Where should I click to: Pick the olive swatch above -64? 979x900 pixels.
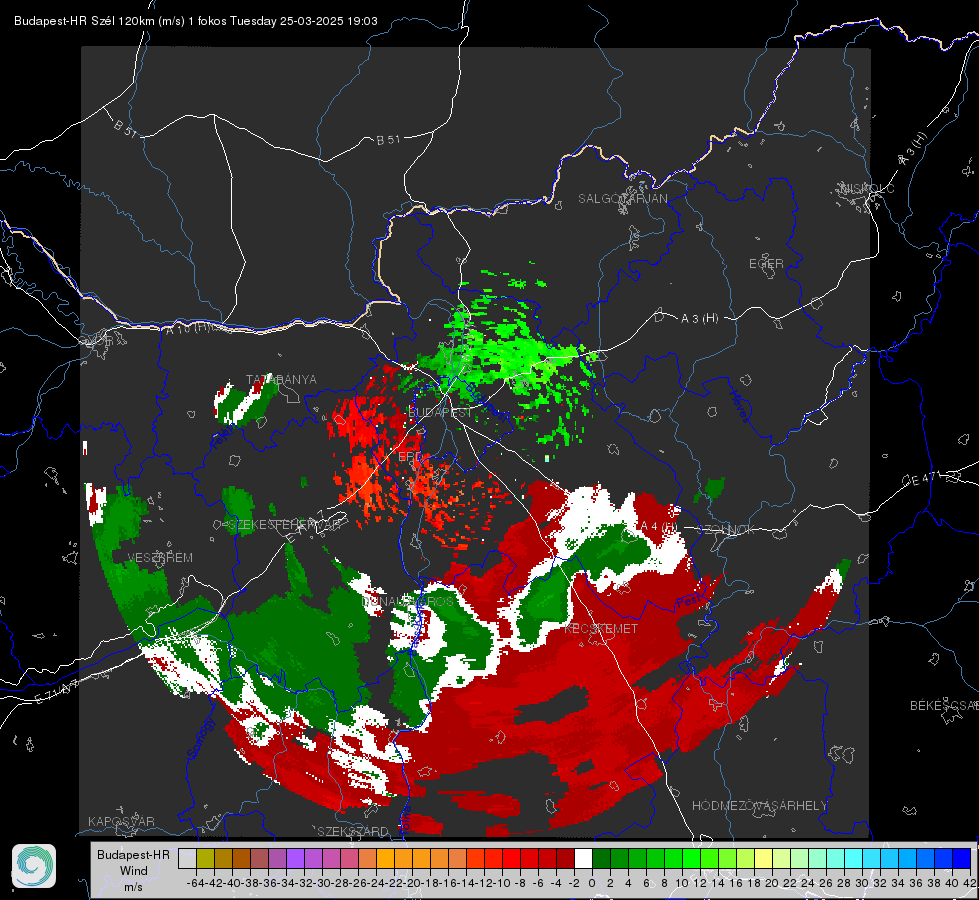(x=205, y=859)
